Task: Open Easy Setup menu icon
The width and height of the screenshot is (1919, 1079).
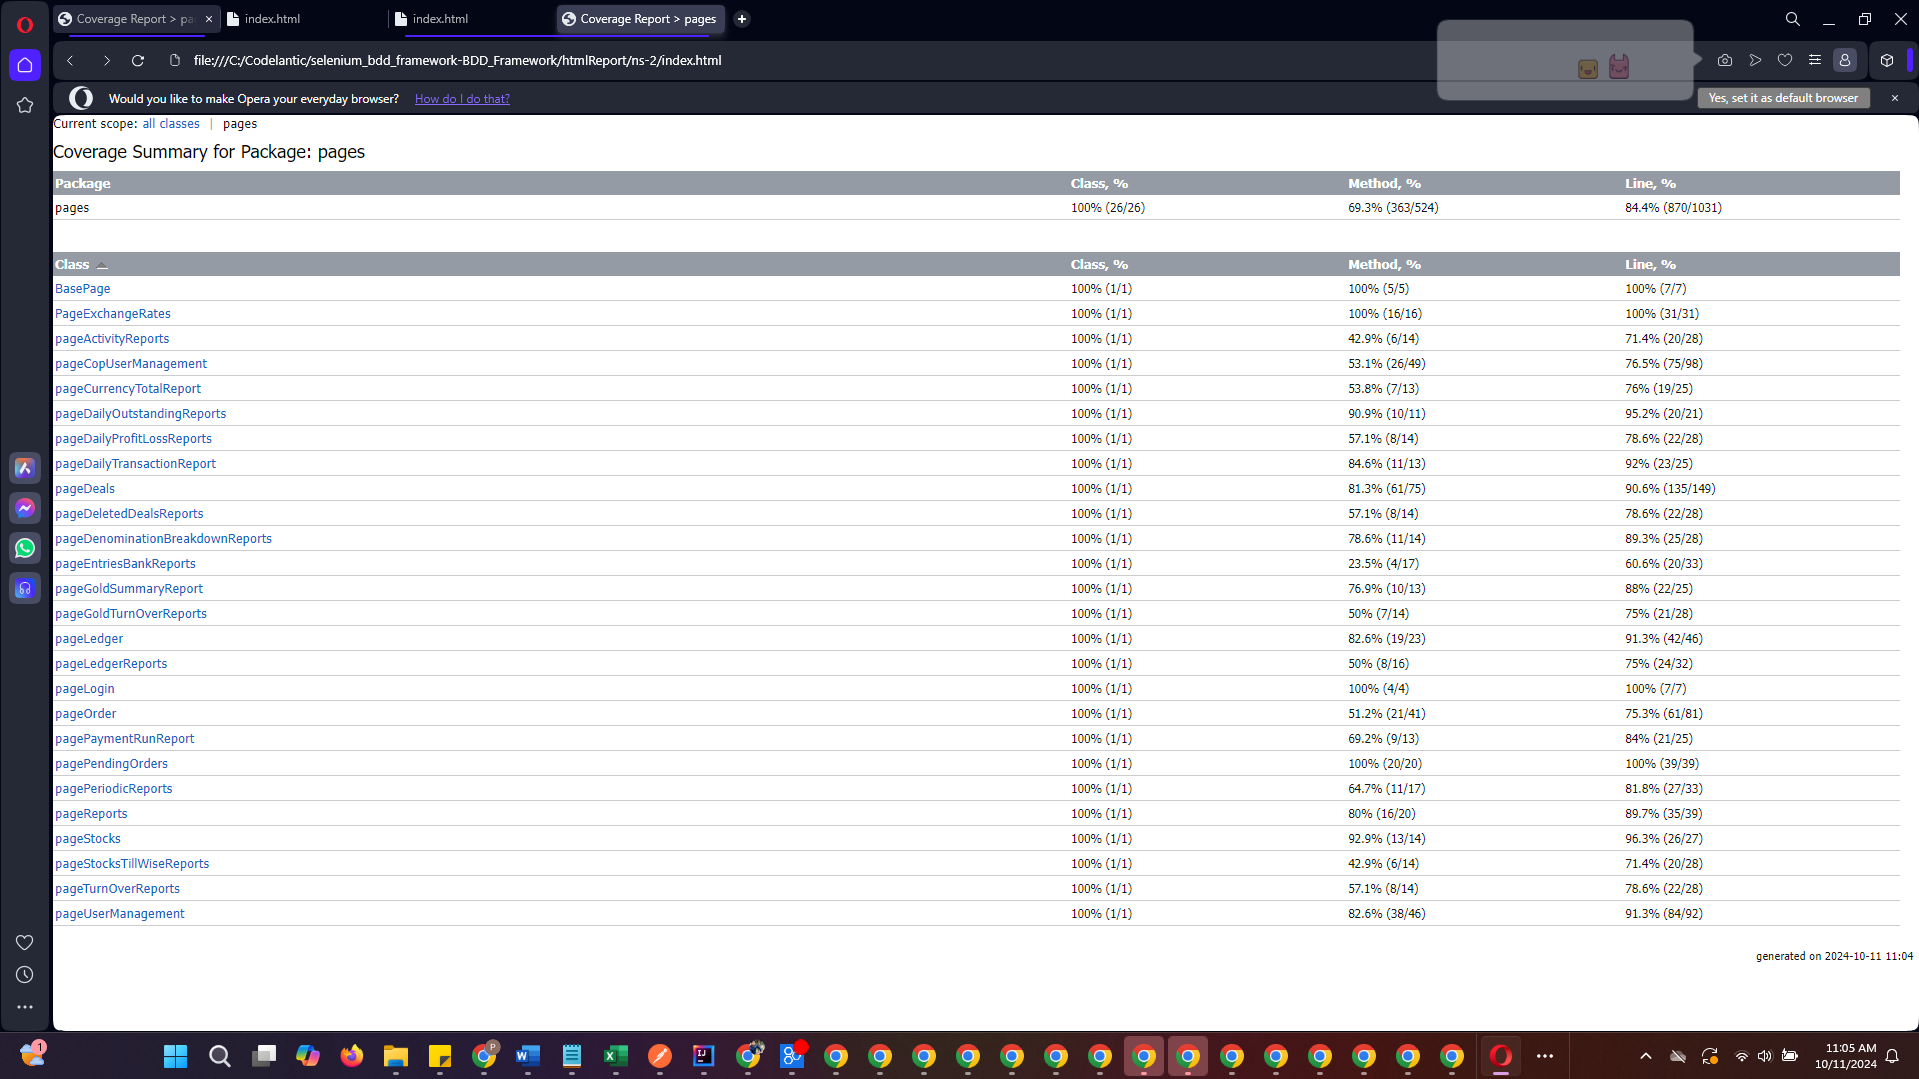Action: coord(1815,60)
